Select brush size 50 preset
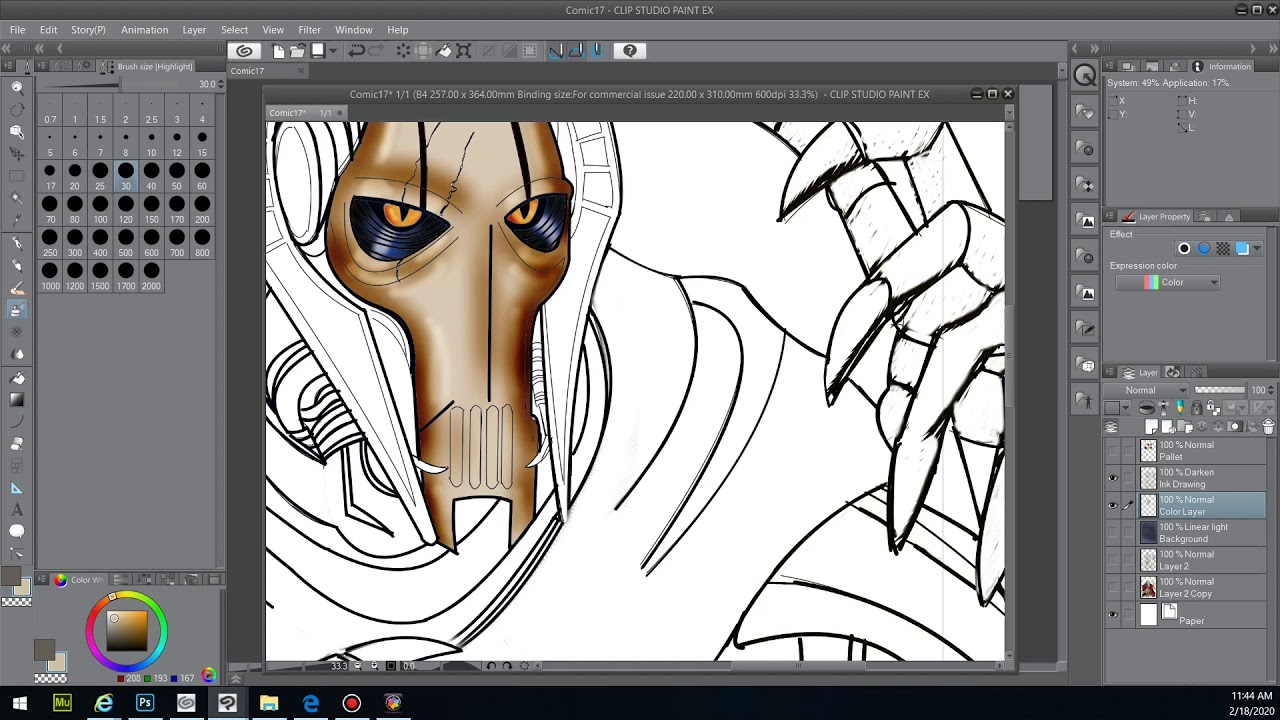 point(177,175)
